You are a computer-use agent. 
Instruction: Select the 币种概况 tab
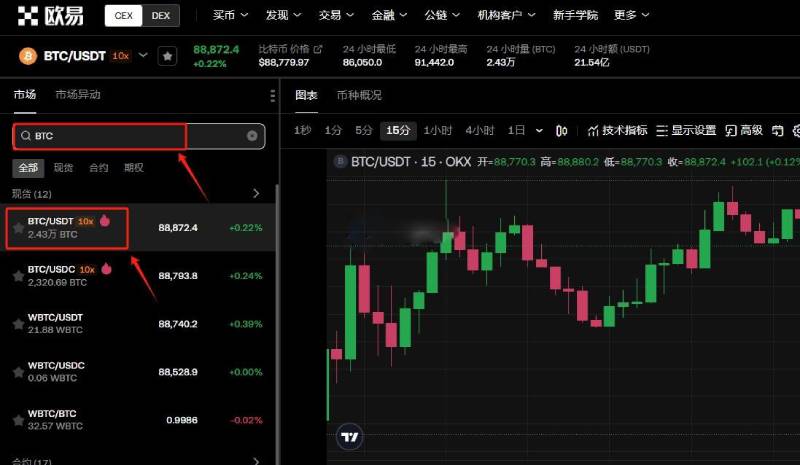click(359, 95)
